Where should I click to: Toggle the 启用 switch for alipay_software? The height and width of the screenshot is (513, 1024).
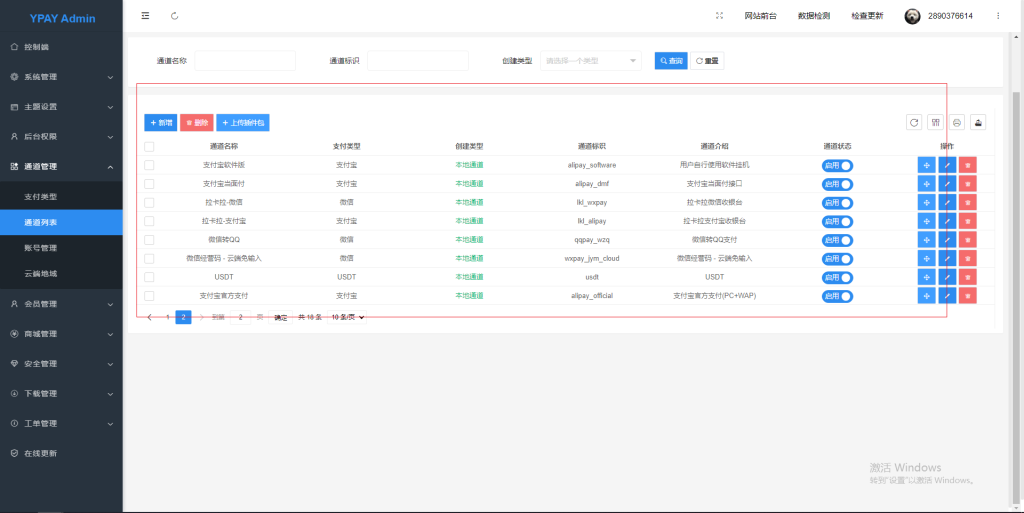tap(837, 166)
